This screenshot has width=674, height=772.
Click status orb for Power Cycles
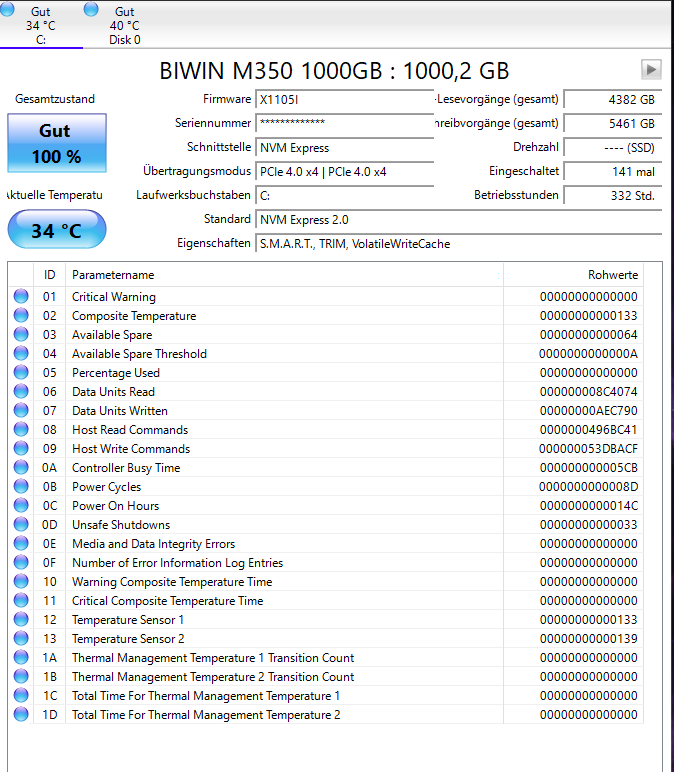(x=21, y=486)
